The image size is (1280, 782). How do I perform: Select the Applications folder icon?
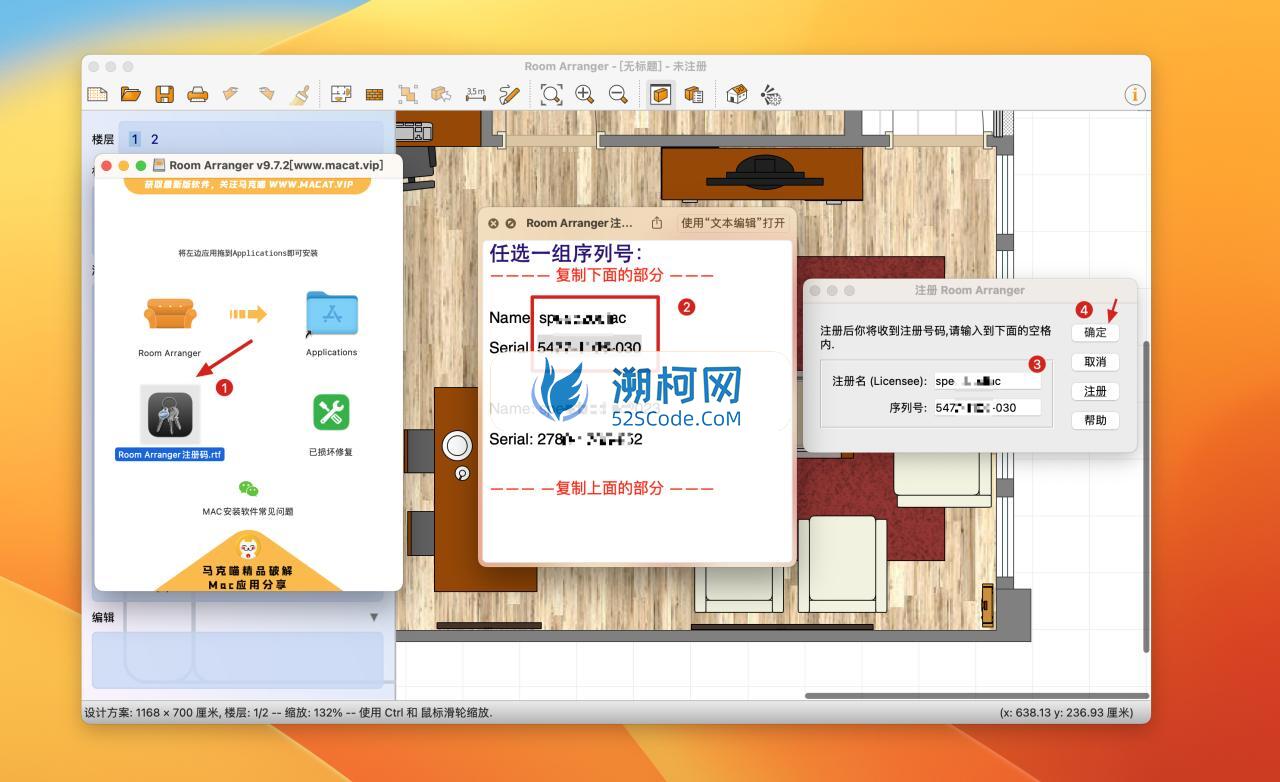click(332, 314)
